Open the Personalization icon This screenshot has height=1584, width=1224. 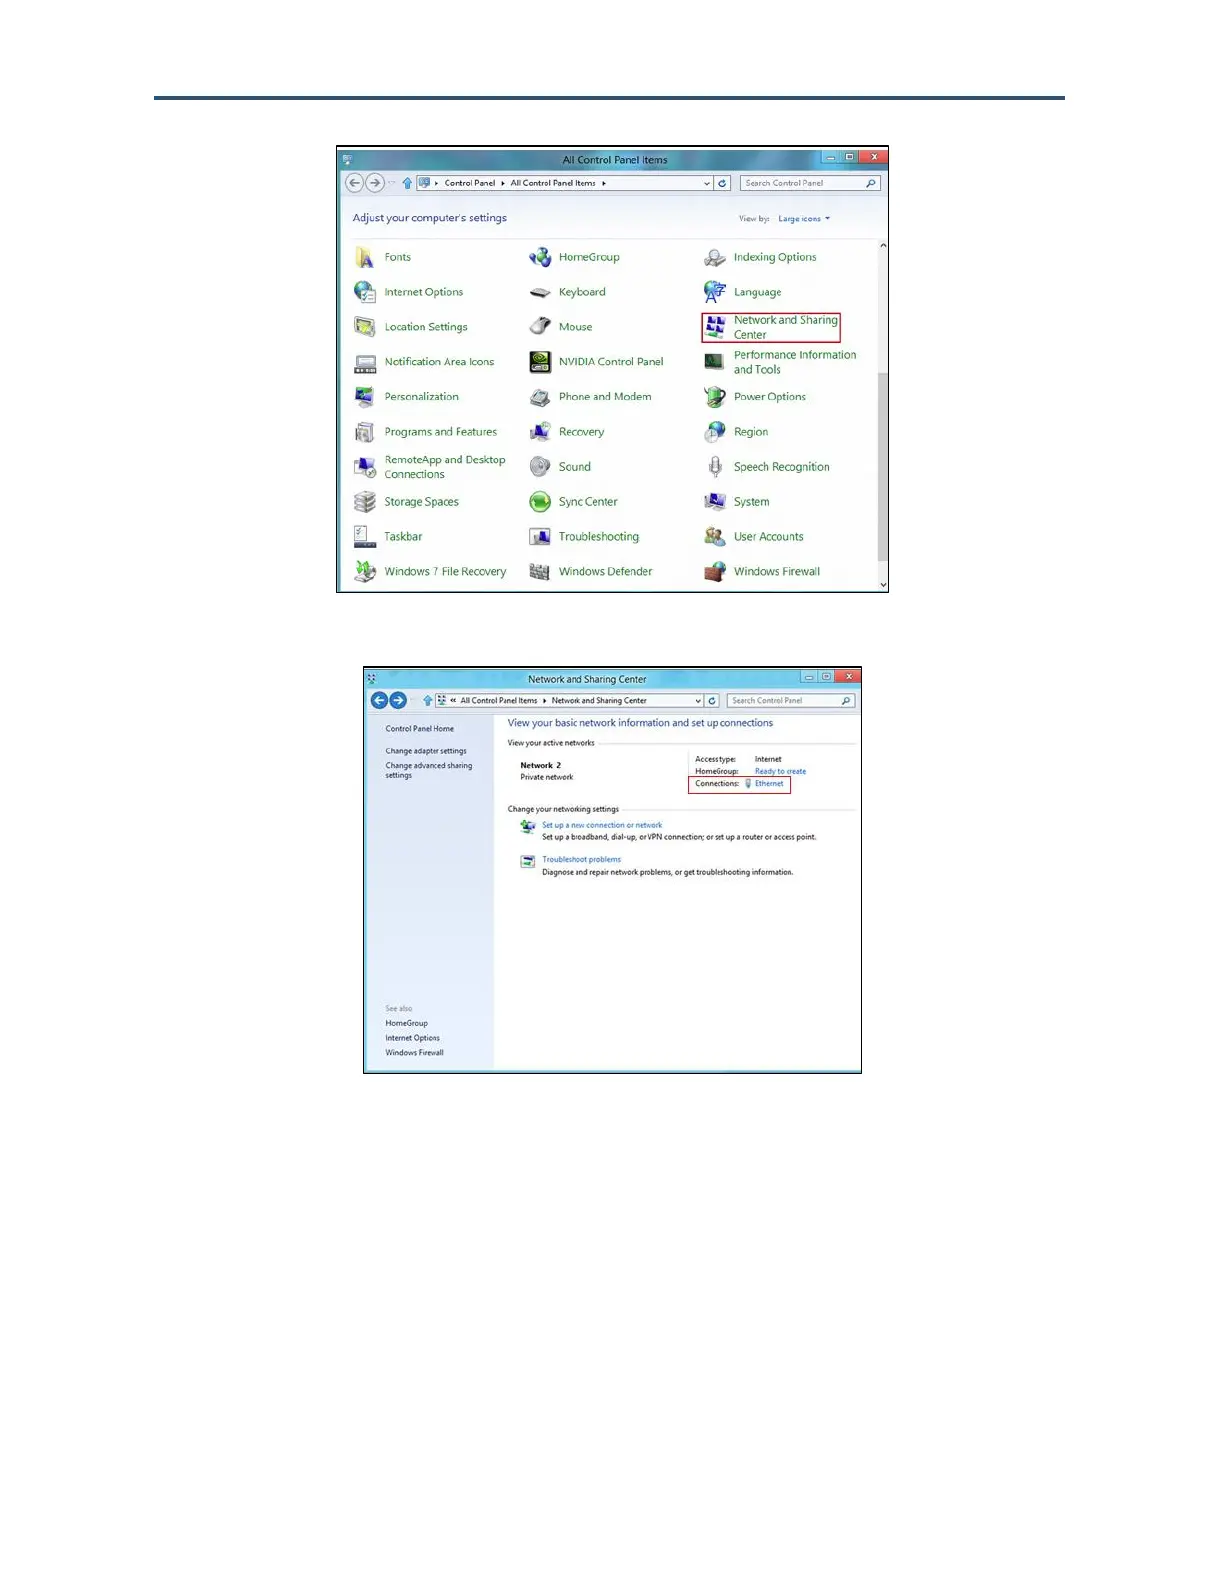click(x=365, y=397)
